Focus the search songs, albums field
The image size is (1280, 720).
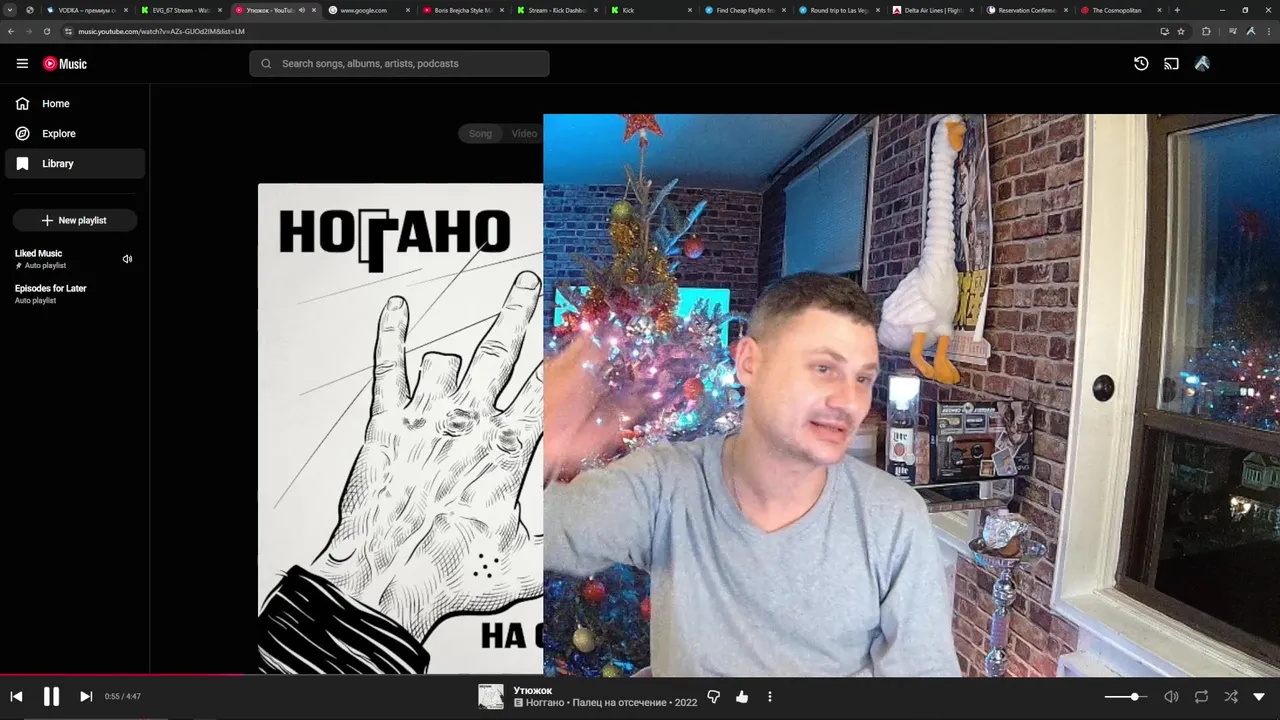(399, 63)
